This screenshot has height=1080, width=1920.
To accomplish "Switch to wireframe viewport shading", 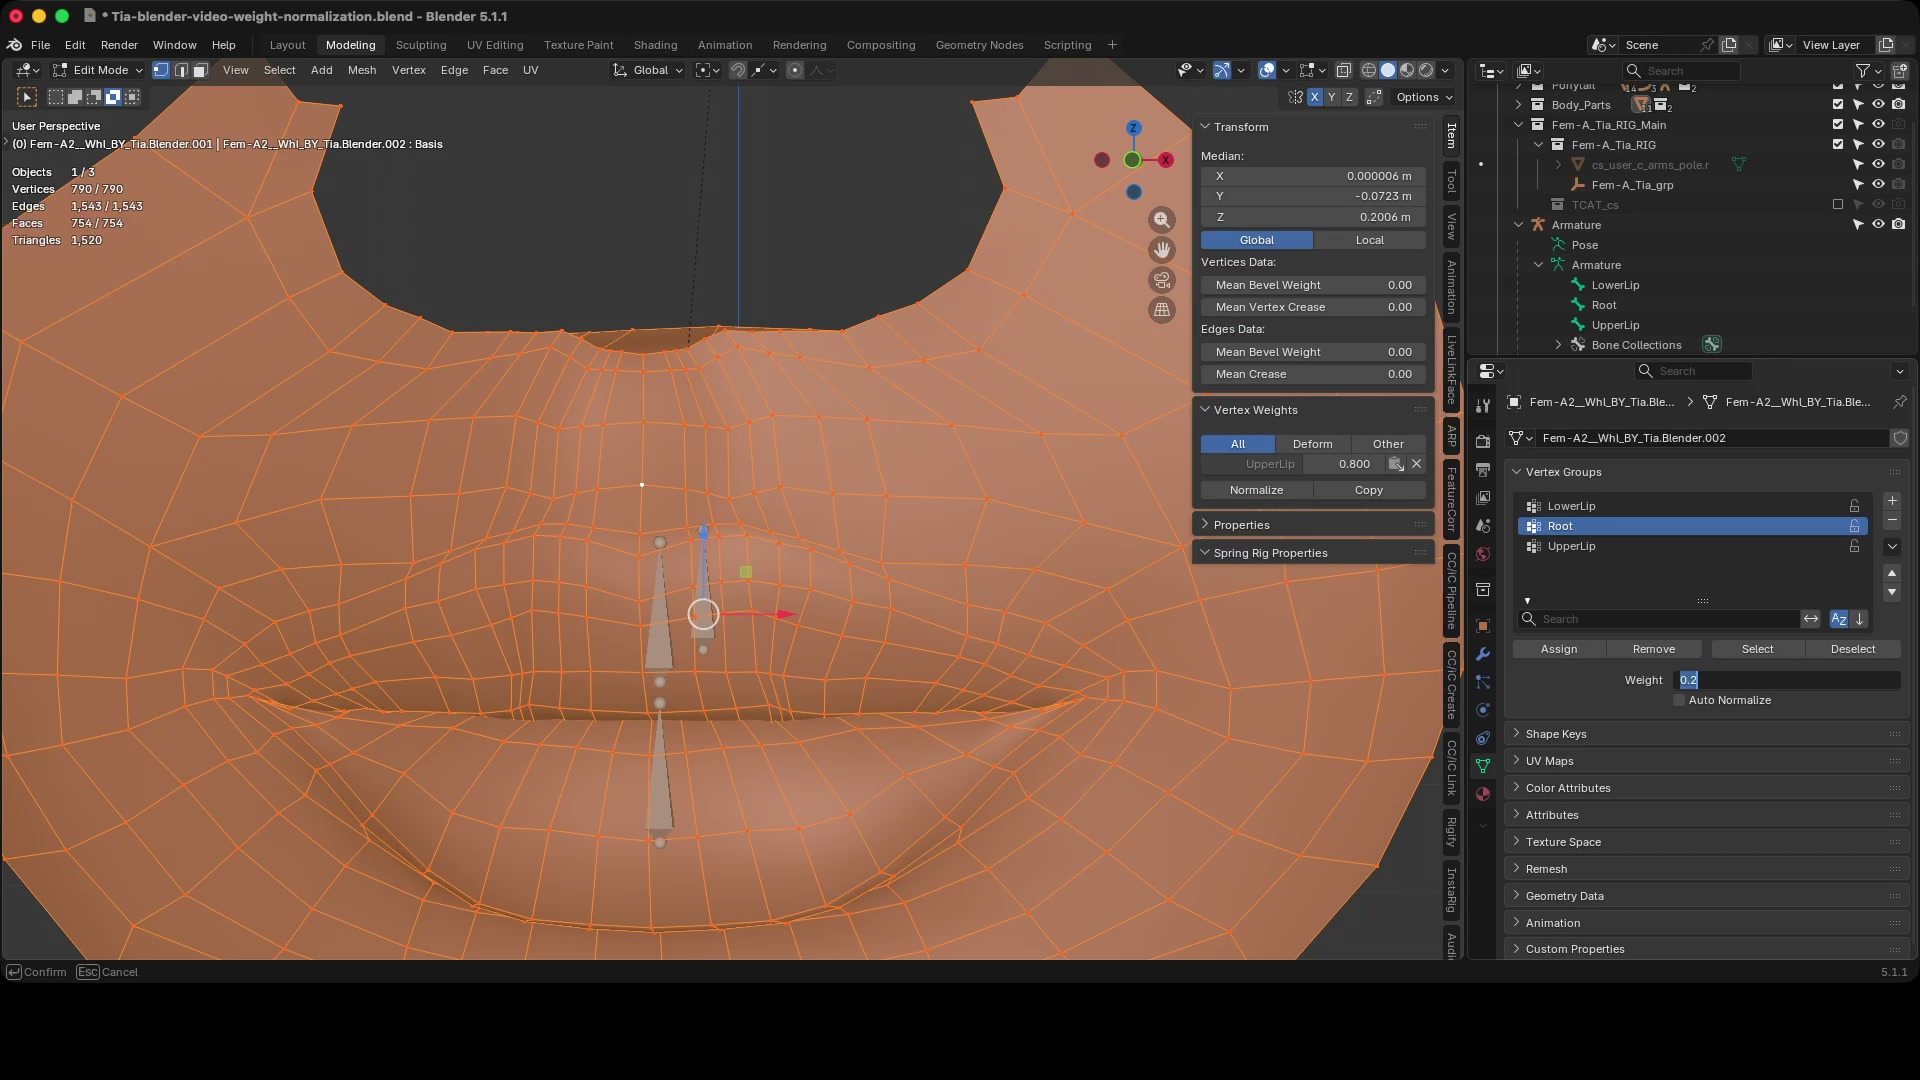I will [1369, 70].
